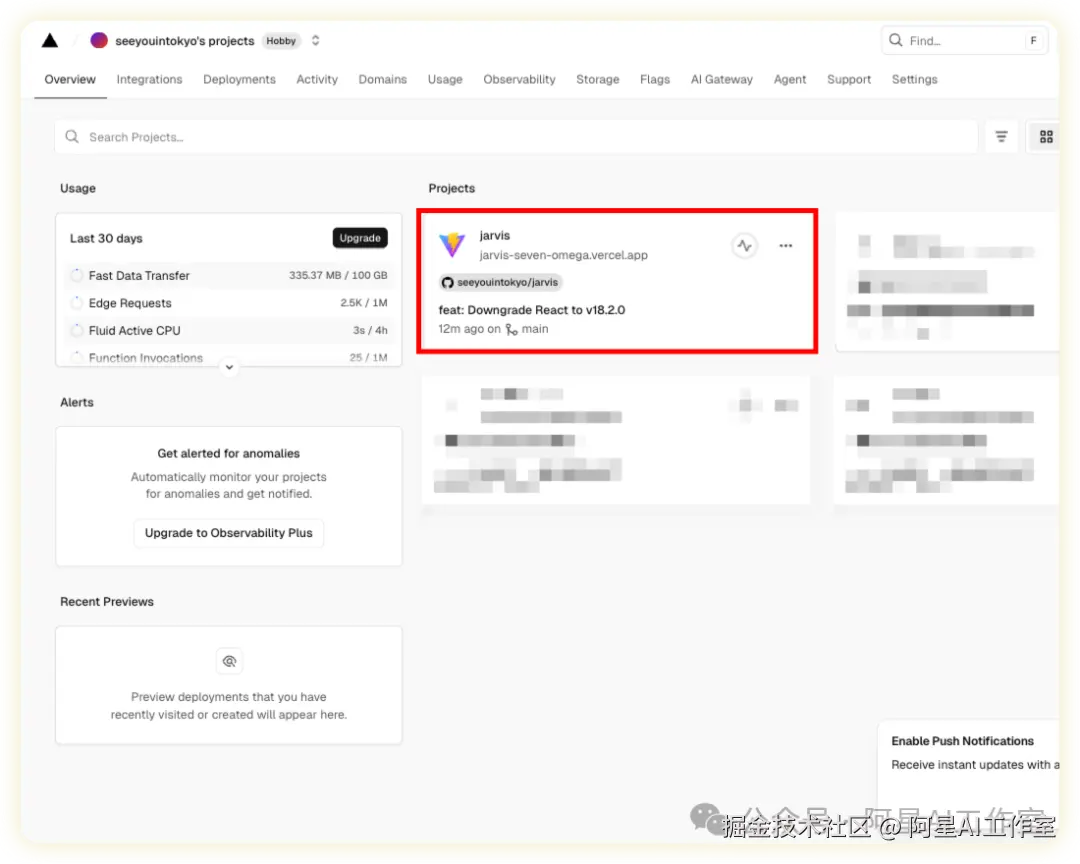Open the team switcher chevrons
This screenshot has width=1080, height=864.
click(x=315, y=41)
